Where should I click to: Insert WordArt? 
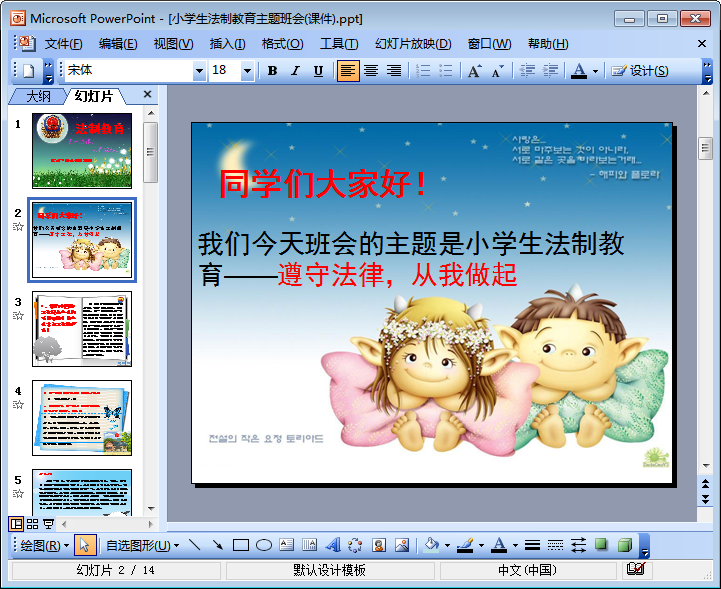pyautogui.click(x=333, y=545)
